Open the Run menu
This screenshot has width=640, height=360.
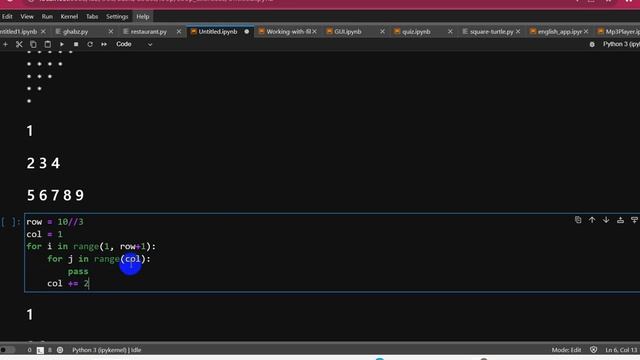47,17
